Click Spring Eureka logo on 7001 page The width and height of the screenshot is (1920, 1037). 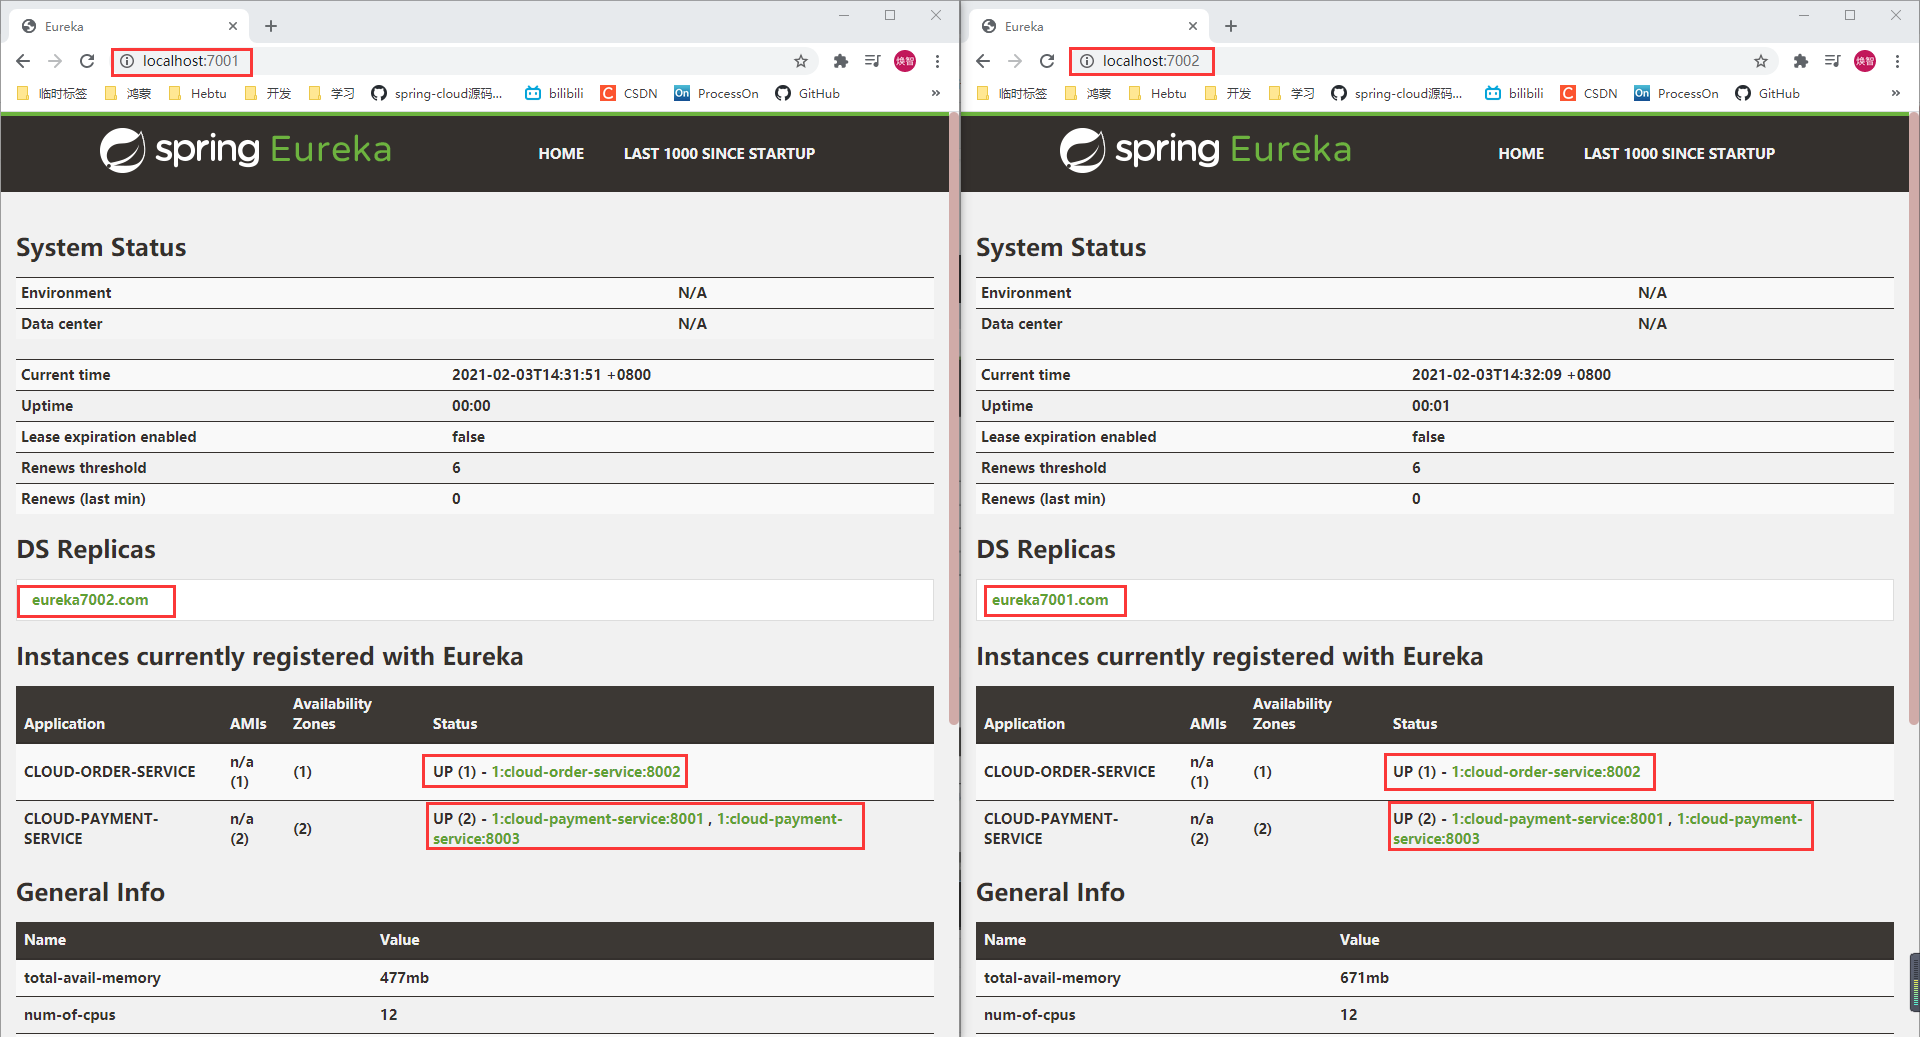(x=245, y=150)
